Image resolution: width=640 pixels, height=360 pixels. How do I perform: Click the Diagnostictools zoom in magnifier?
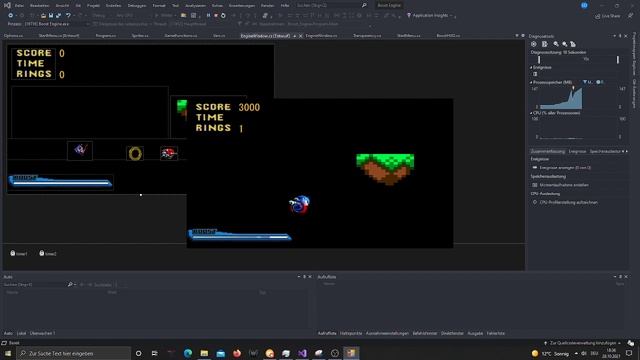point(556,44)
